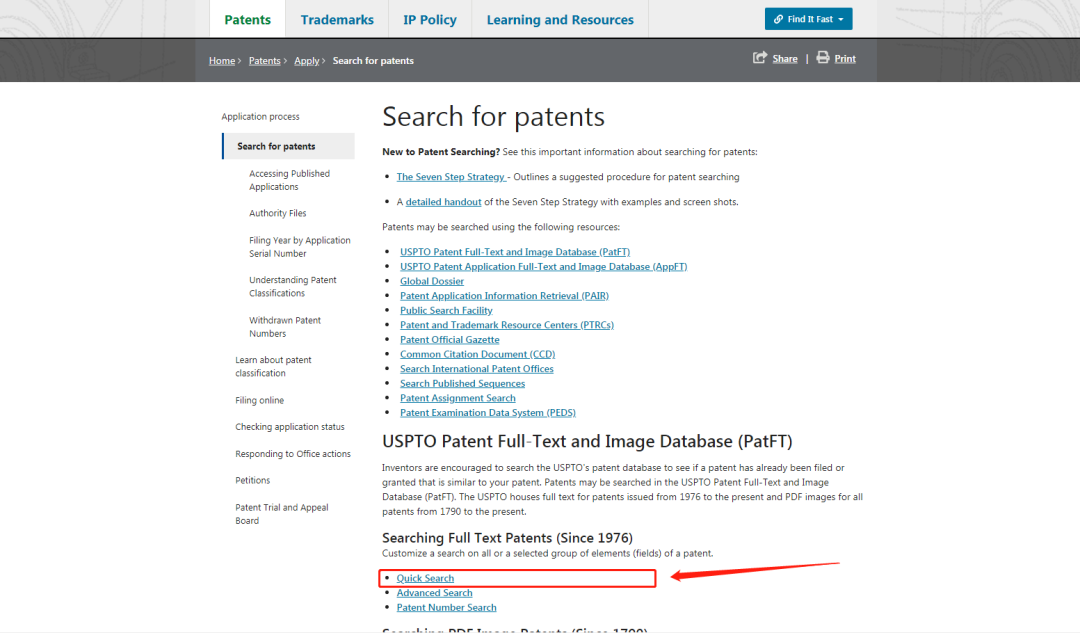Select Filing online in the sidebar

click(259, 400)
